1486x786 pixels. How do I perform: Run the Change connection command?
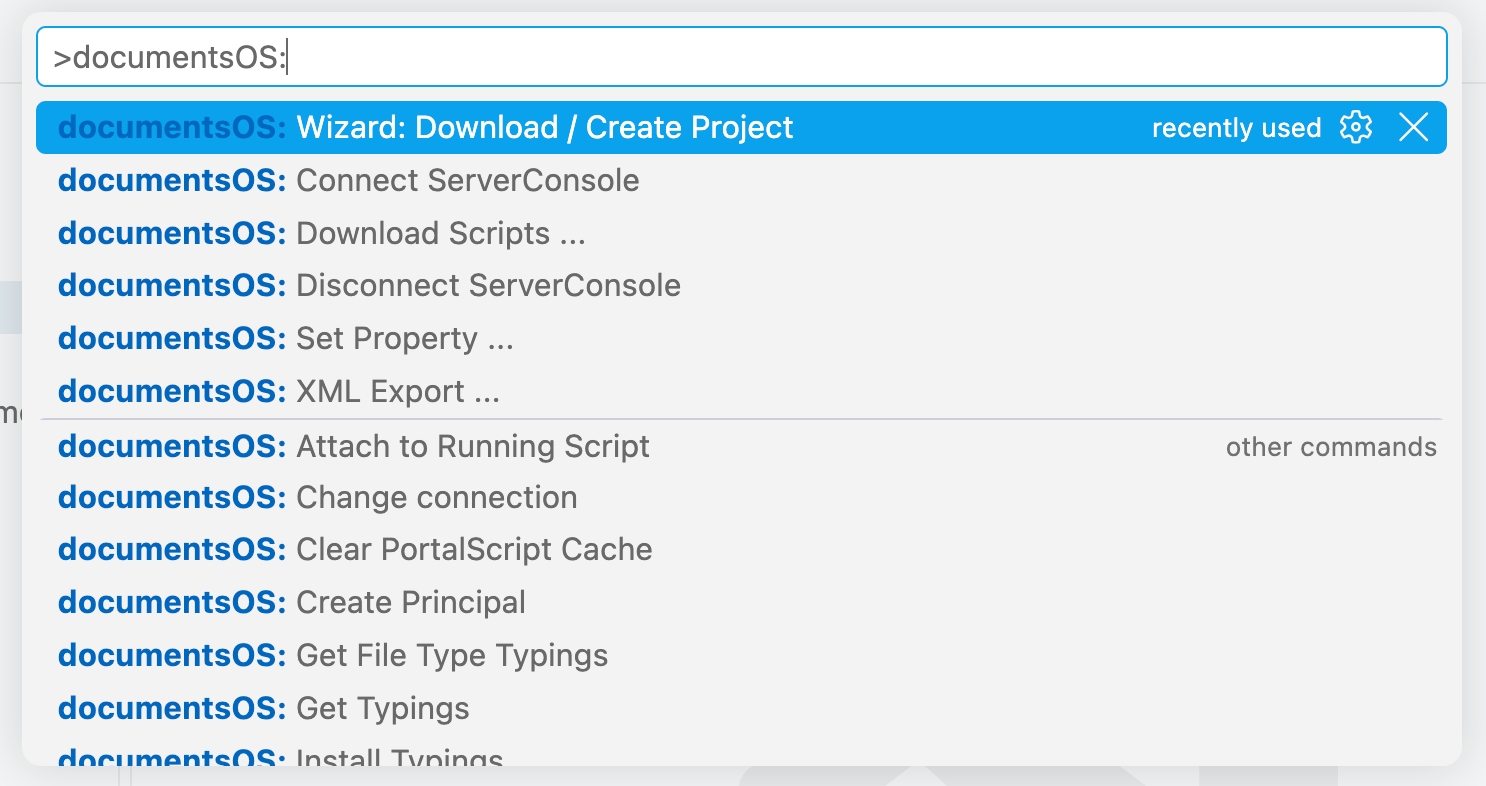[x=741, y=497]
